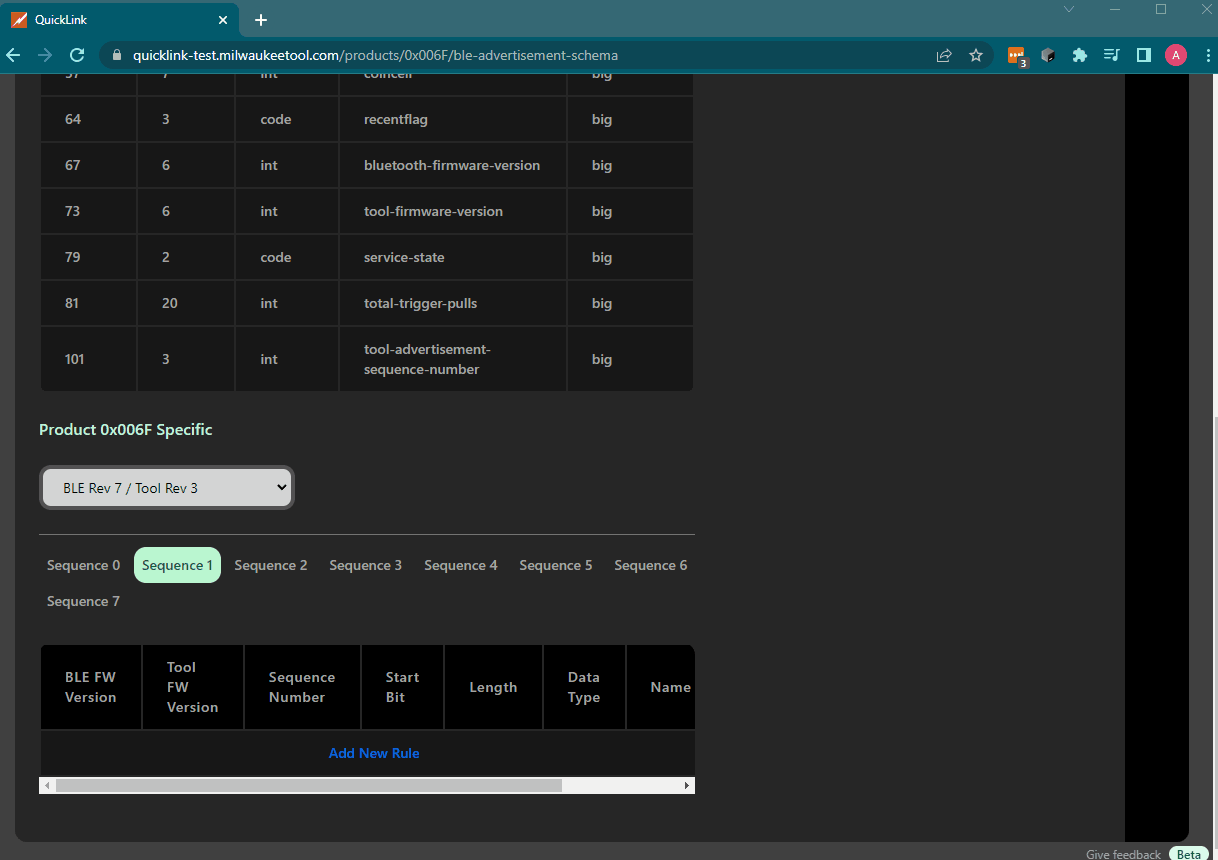This screenshot has width=1218, height=860.
Task: Close the QuickLink tab
Action: [223, 20]
